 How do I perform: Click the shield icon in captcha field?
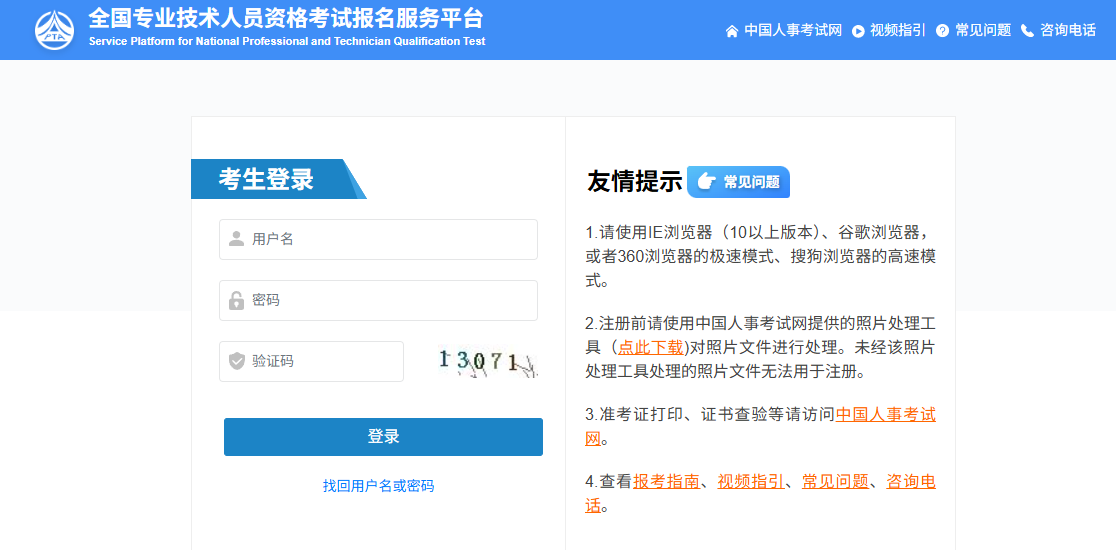236,361
